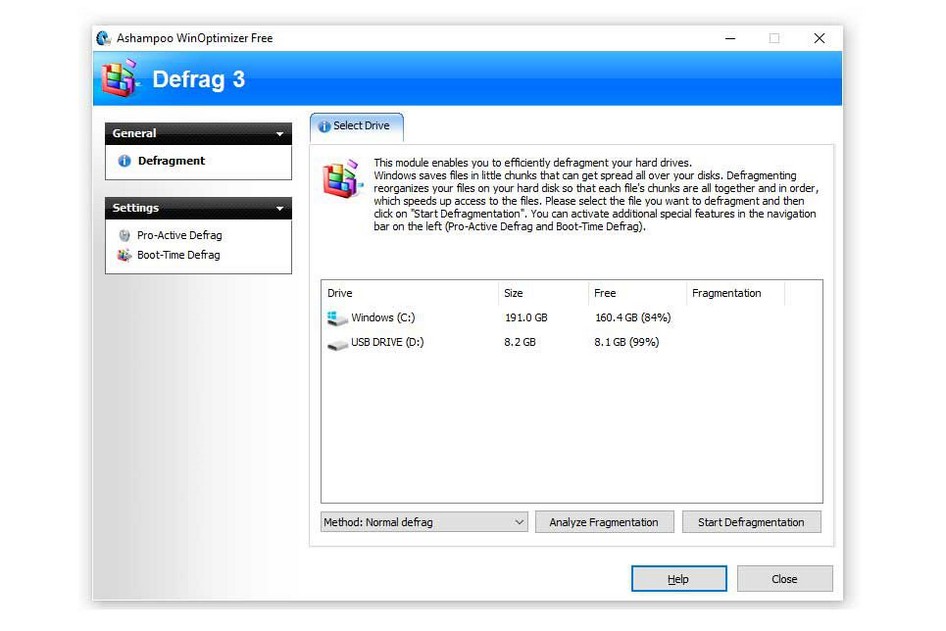Image resolution: width=946 pixels, height=631 pixels.
Task: Click the blue info icon beside Defragment
Action: tap(124, 161)
